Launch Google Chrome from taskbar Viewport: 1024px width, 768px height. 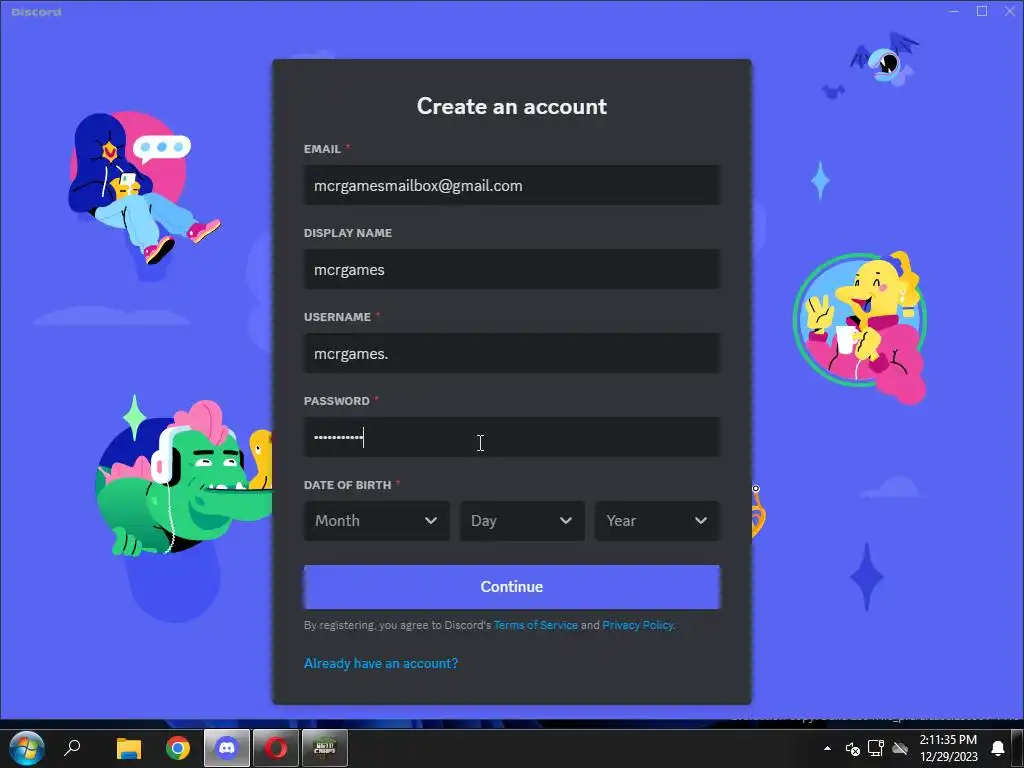pos(178,748)
